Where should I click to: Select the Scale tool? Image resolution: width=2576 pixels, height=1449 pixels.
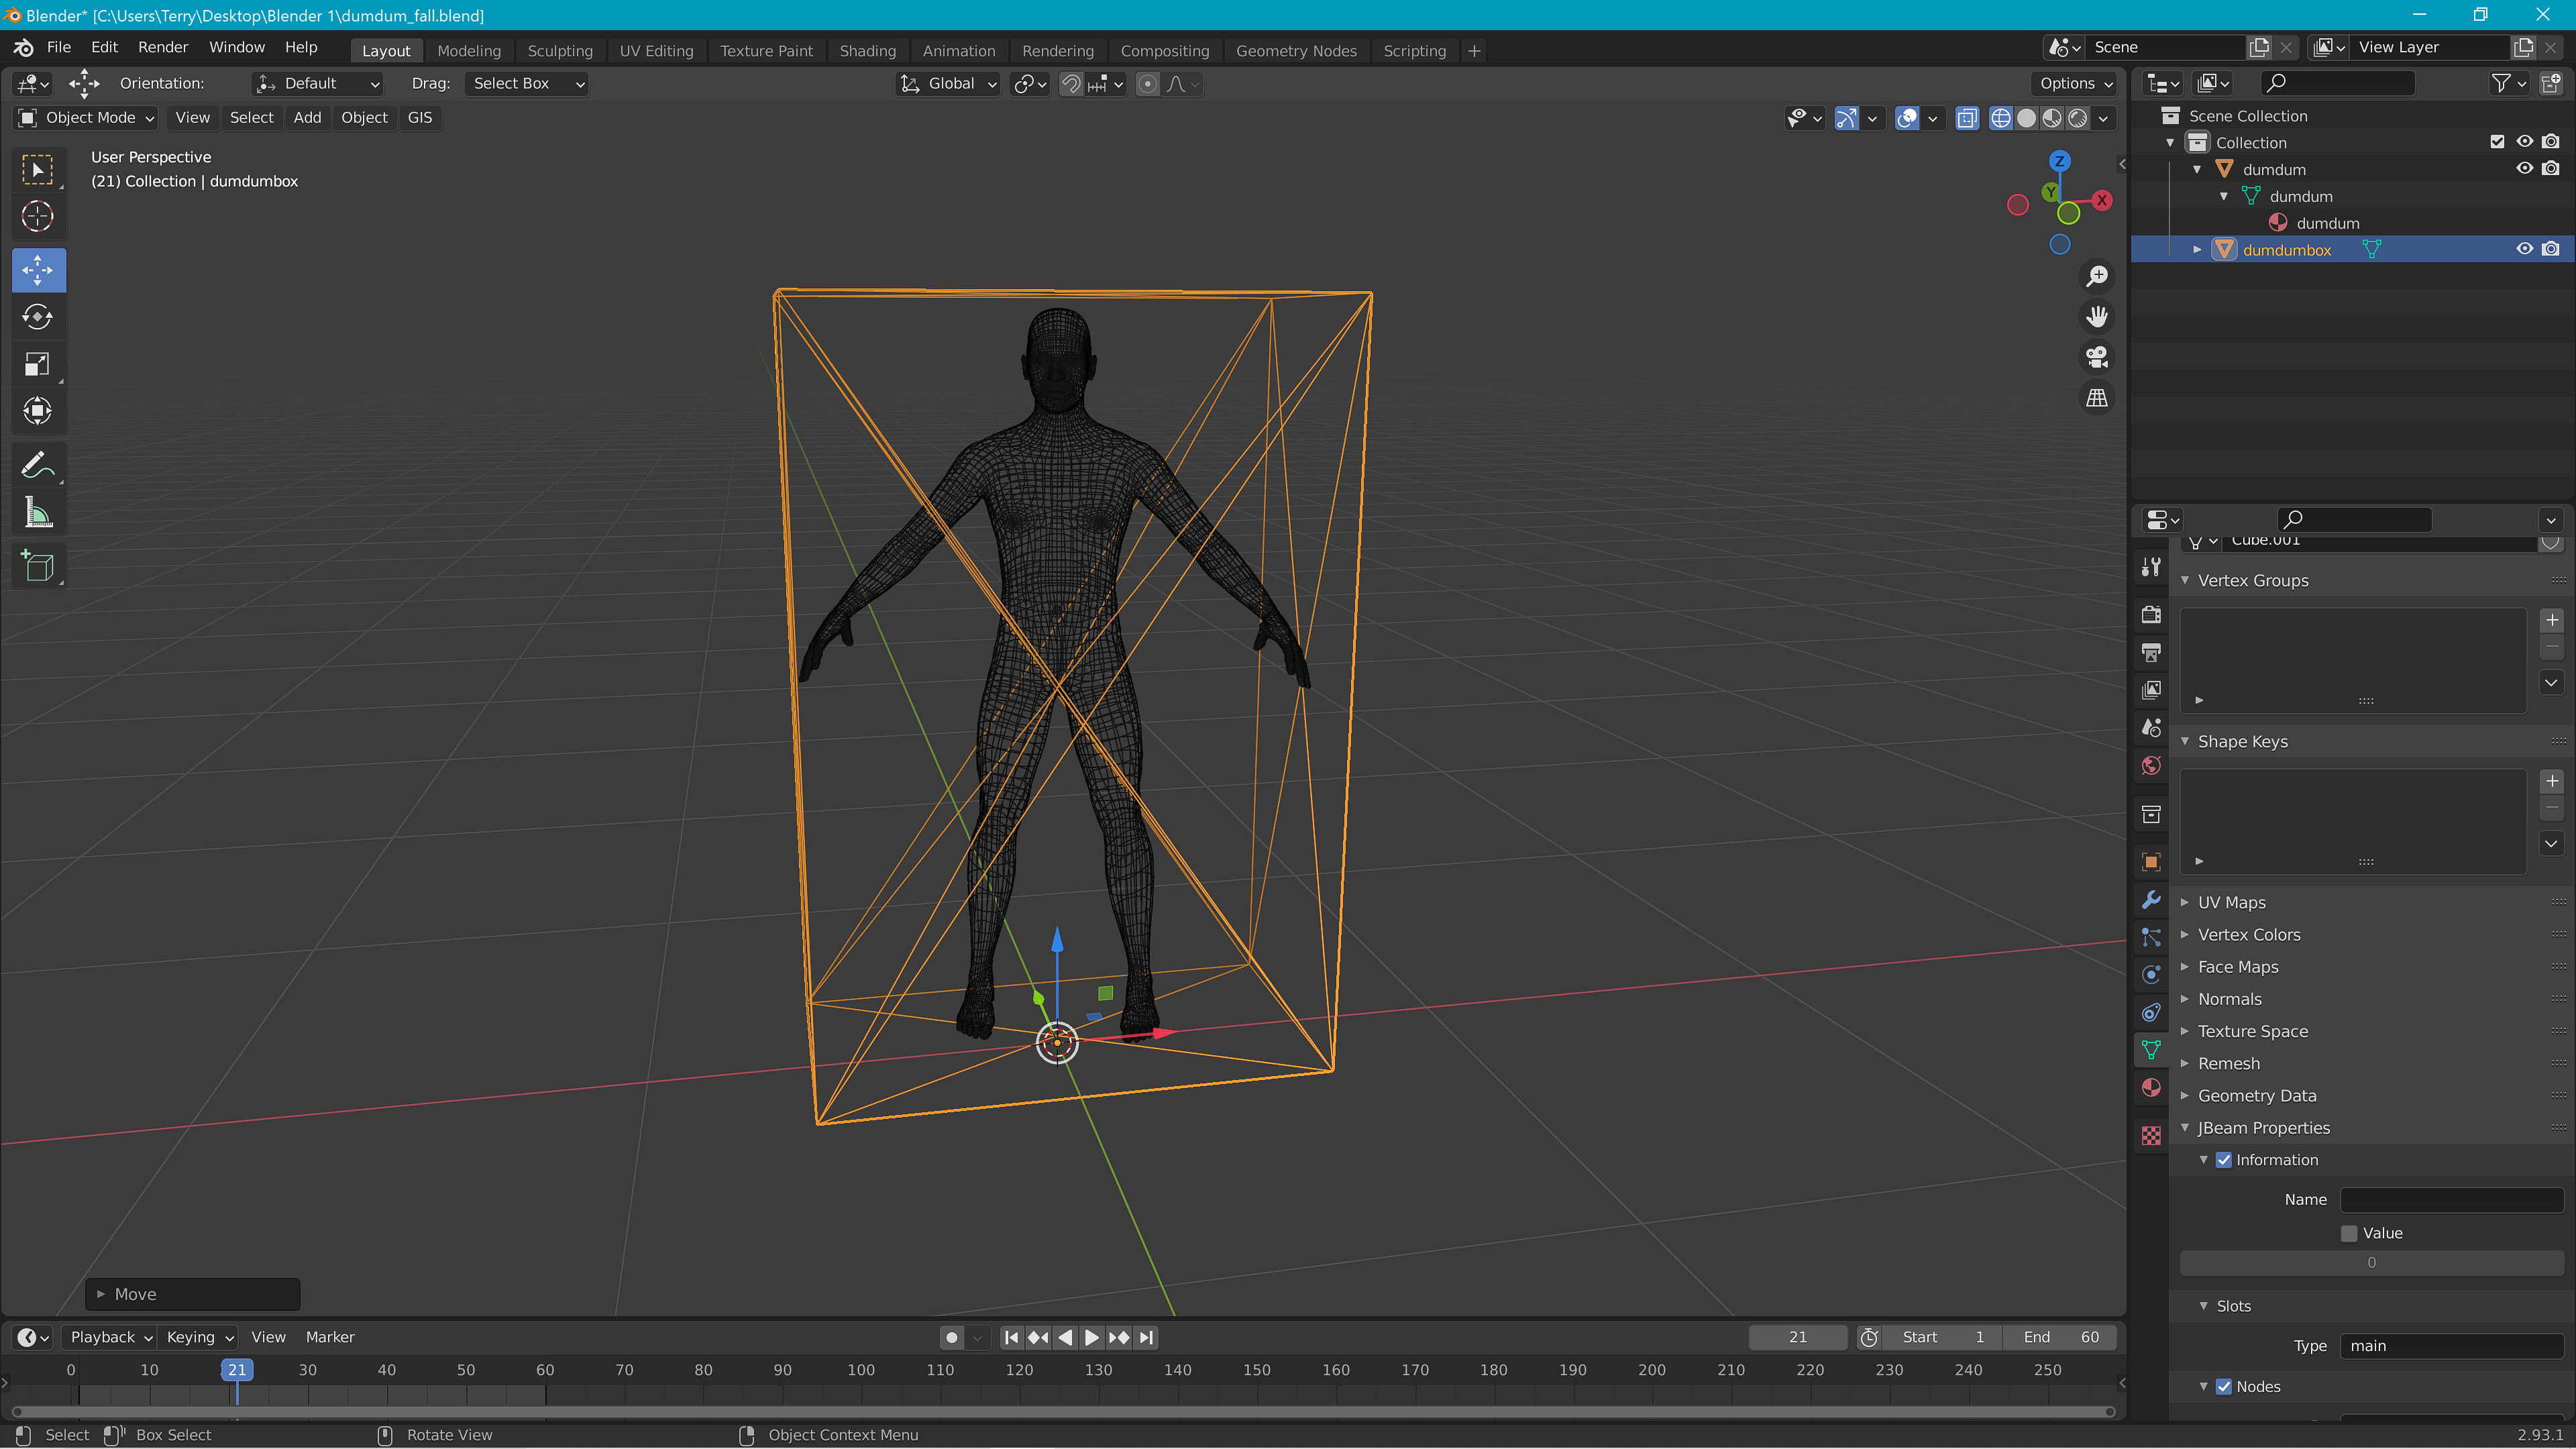point(38,364)
